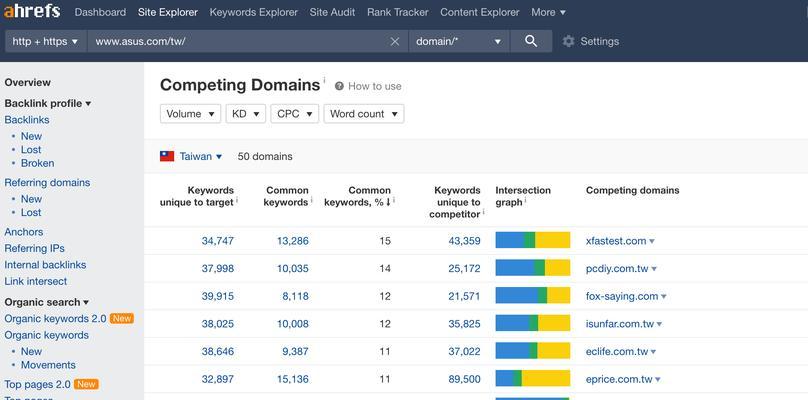This screenshot has height=400, width=808.
Task: Open the http + https protocol dropdown
Action: pos(46,41)
